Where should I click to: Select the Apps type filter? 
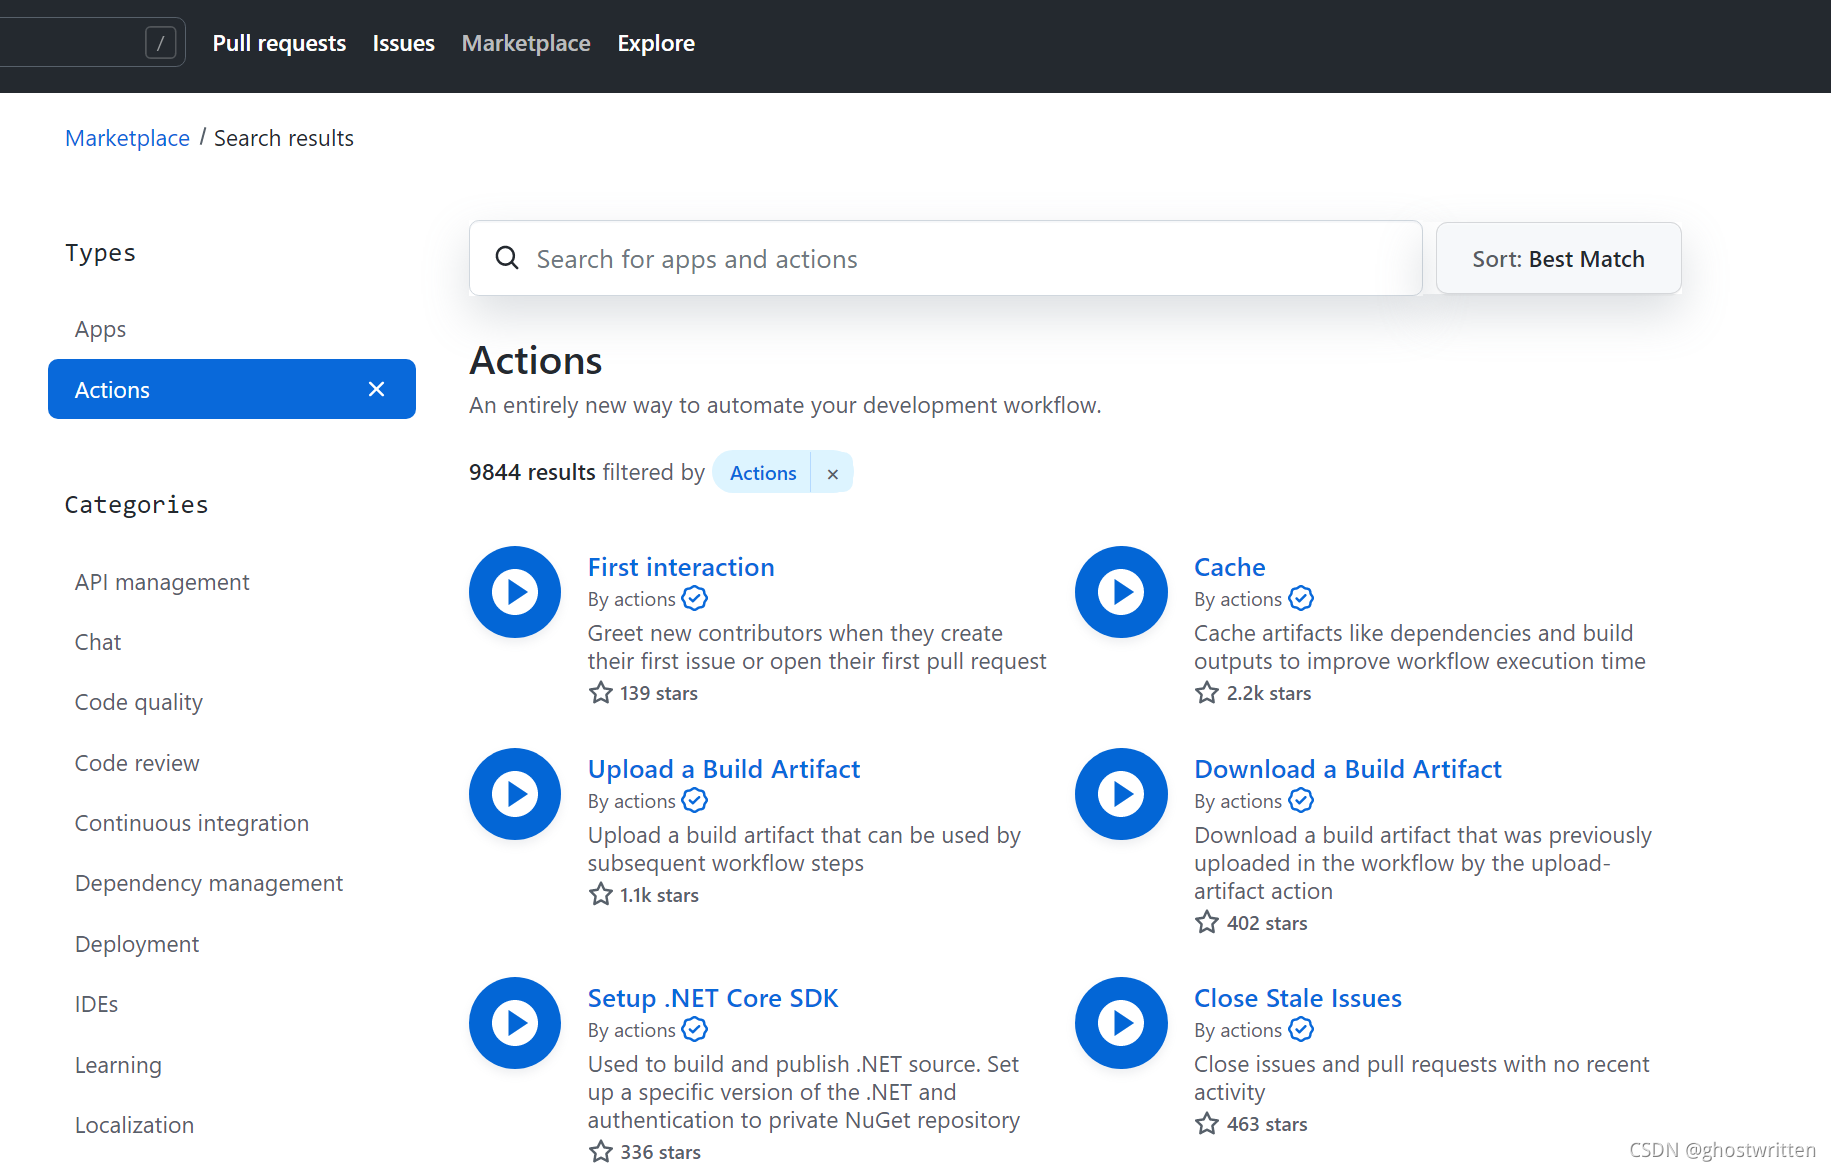point(100,329)
